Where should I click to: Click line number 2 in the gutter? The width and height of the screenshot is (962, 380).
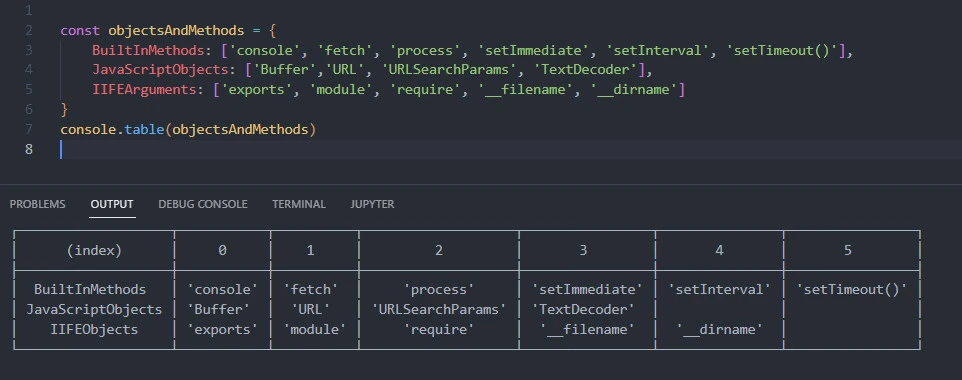[x=29, y=30]
